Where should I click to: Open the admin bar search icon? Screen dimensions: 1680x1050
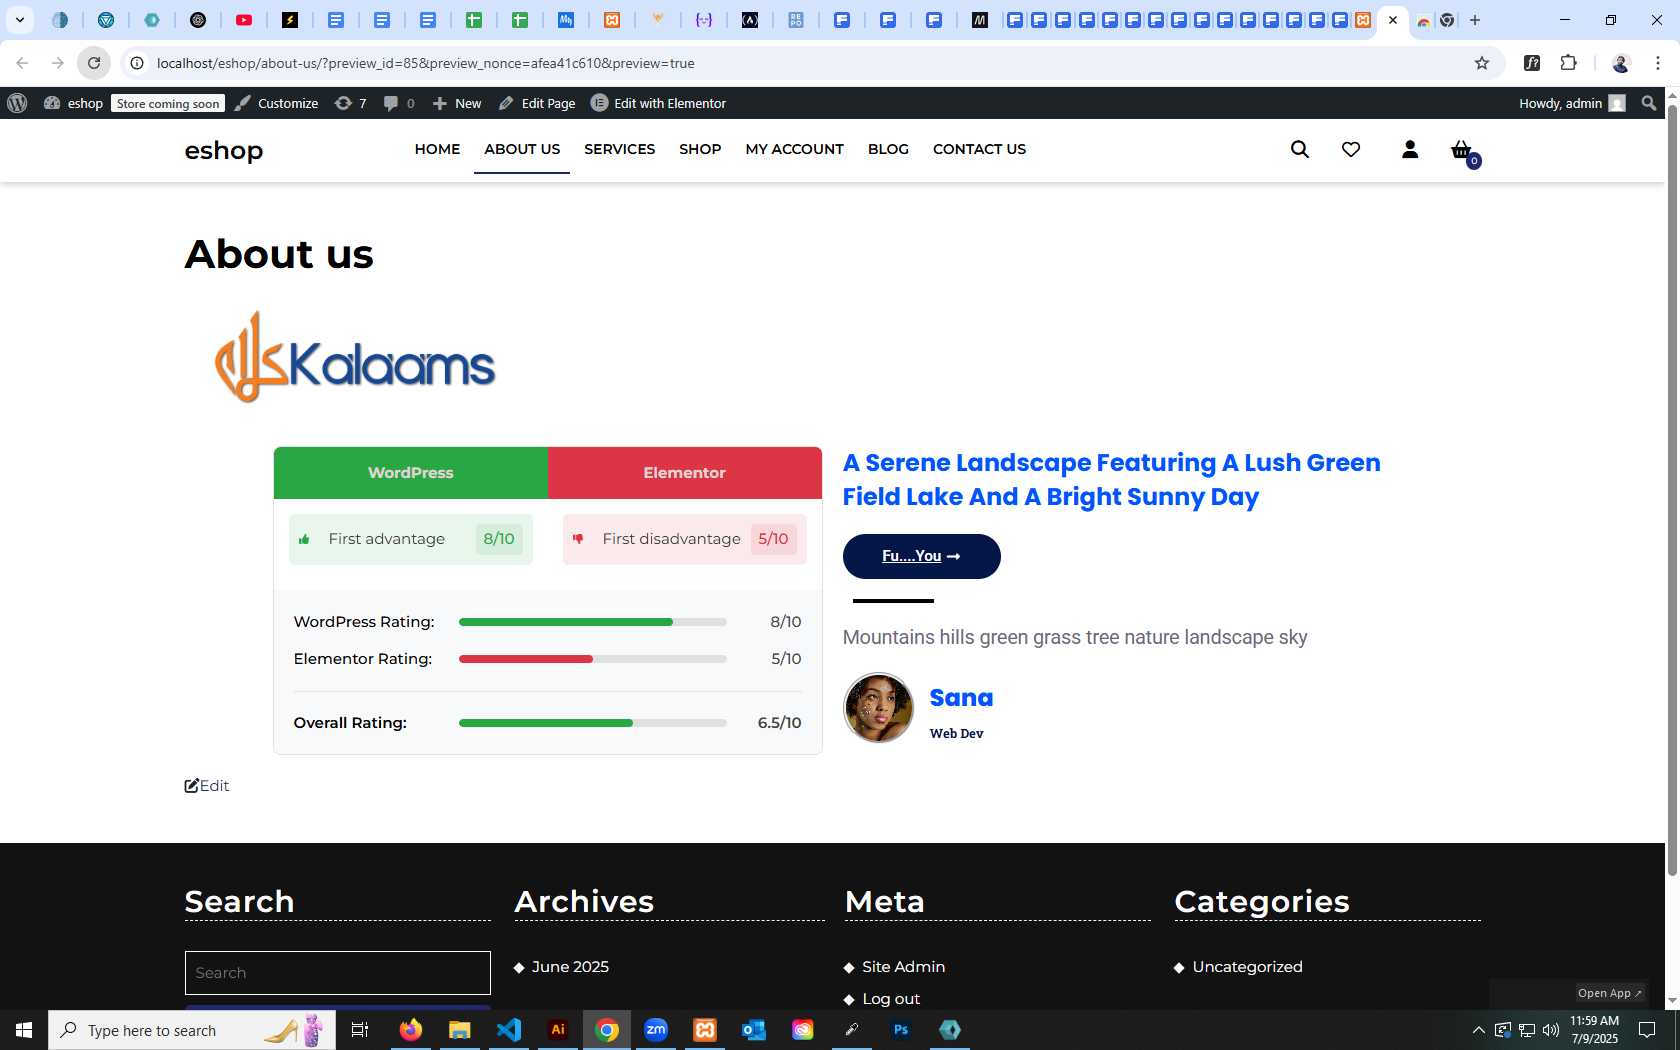1649,103
